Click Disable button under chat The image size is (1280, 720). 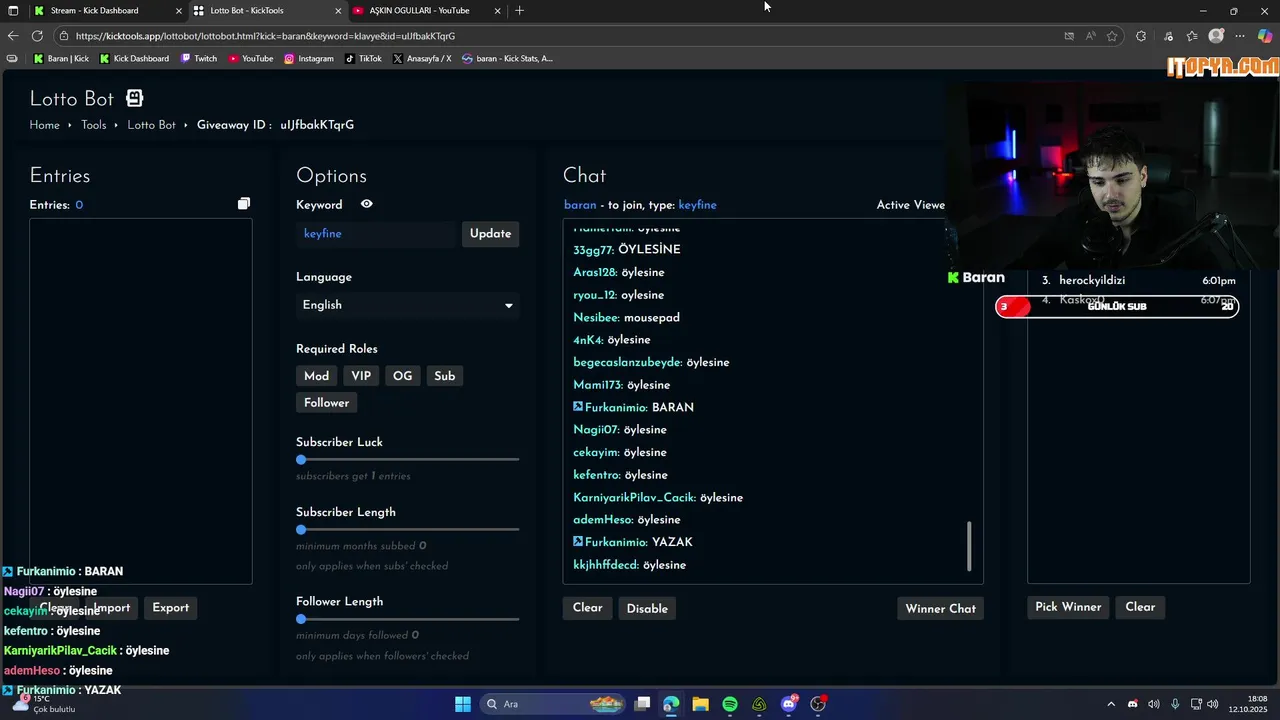pyautogui.click(x=647, y=608)
